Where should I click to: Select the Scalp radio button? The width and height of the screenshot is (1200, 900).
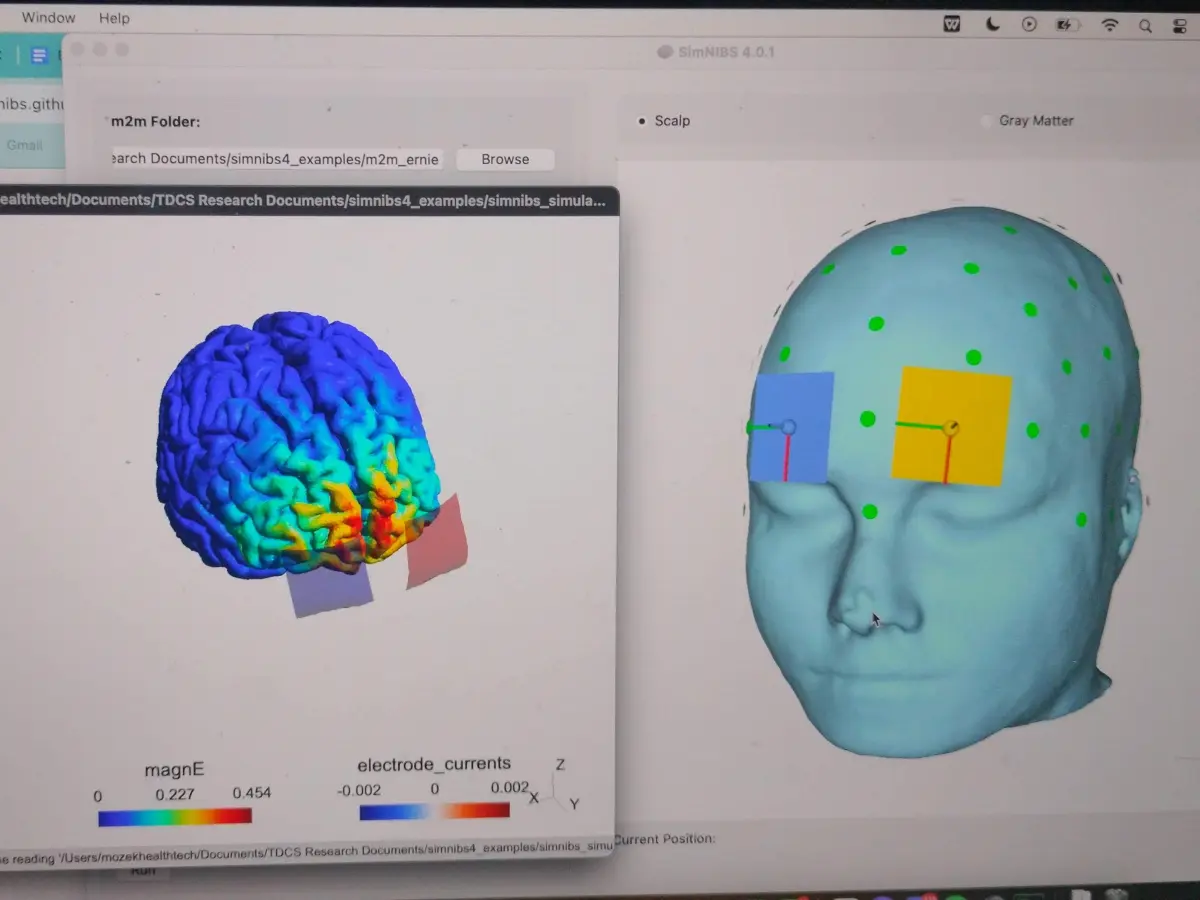[642, 121]
